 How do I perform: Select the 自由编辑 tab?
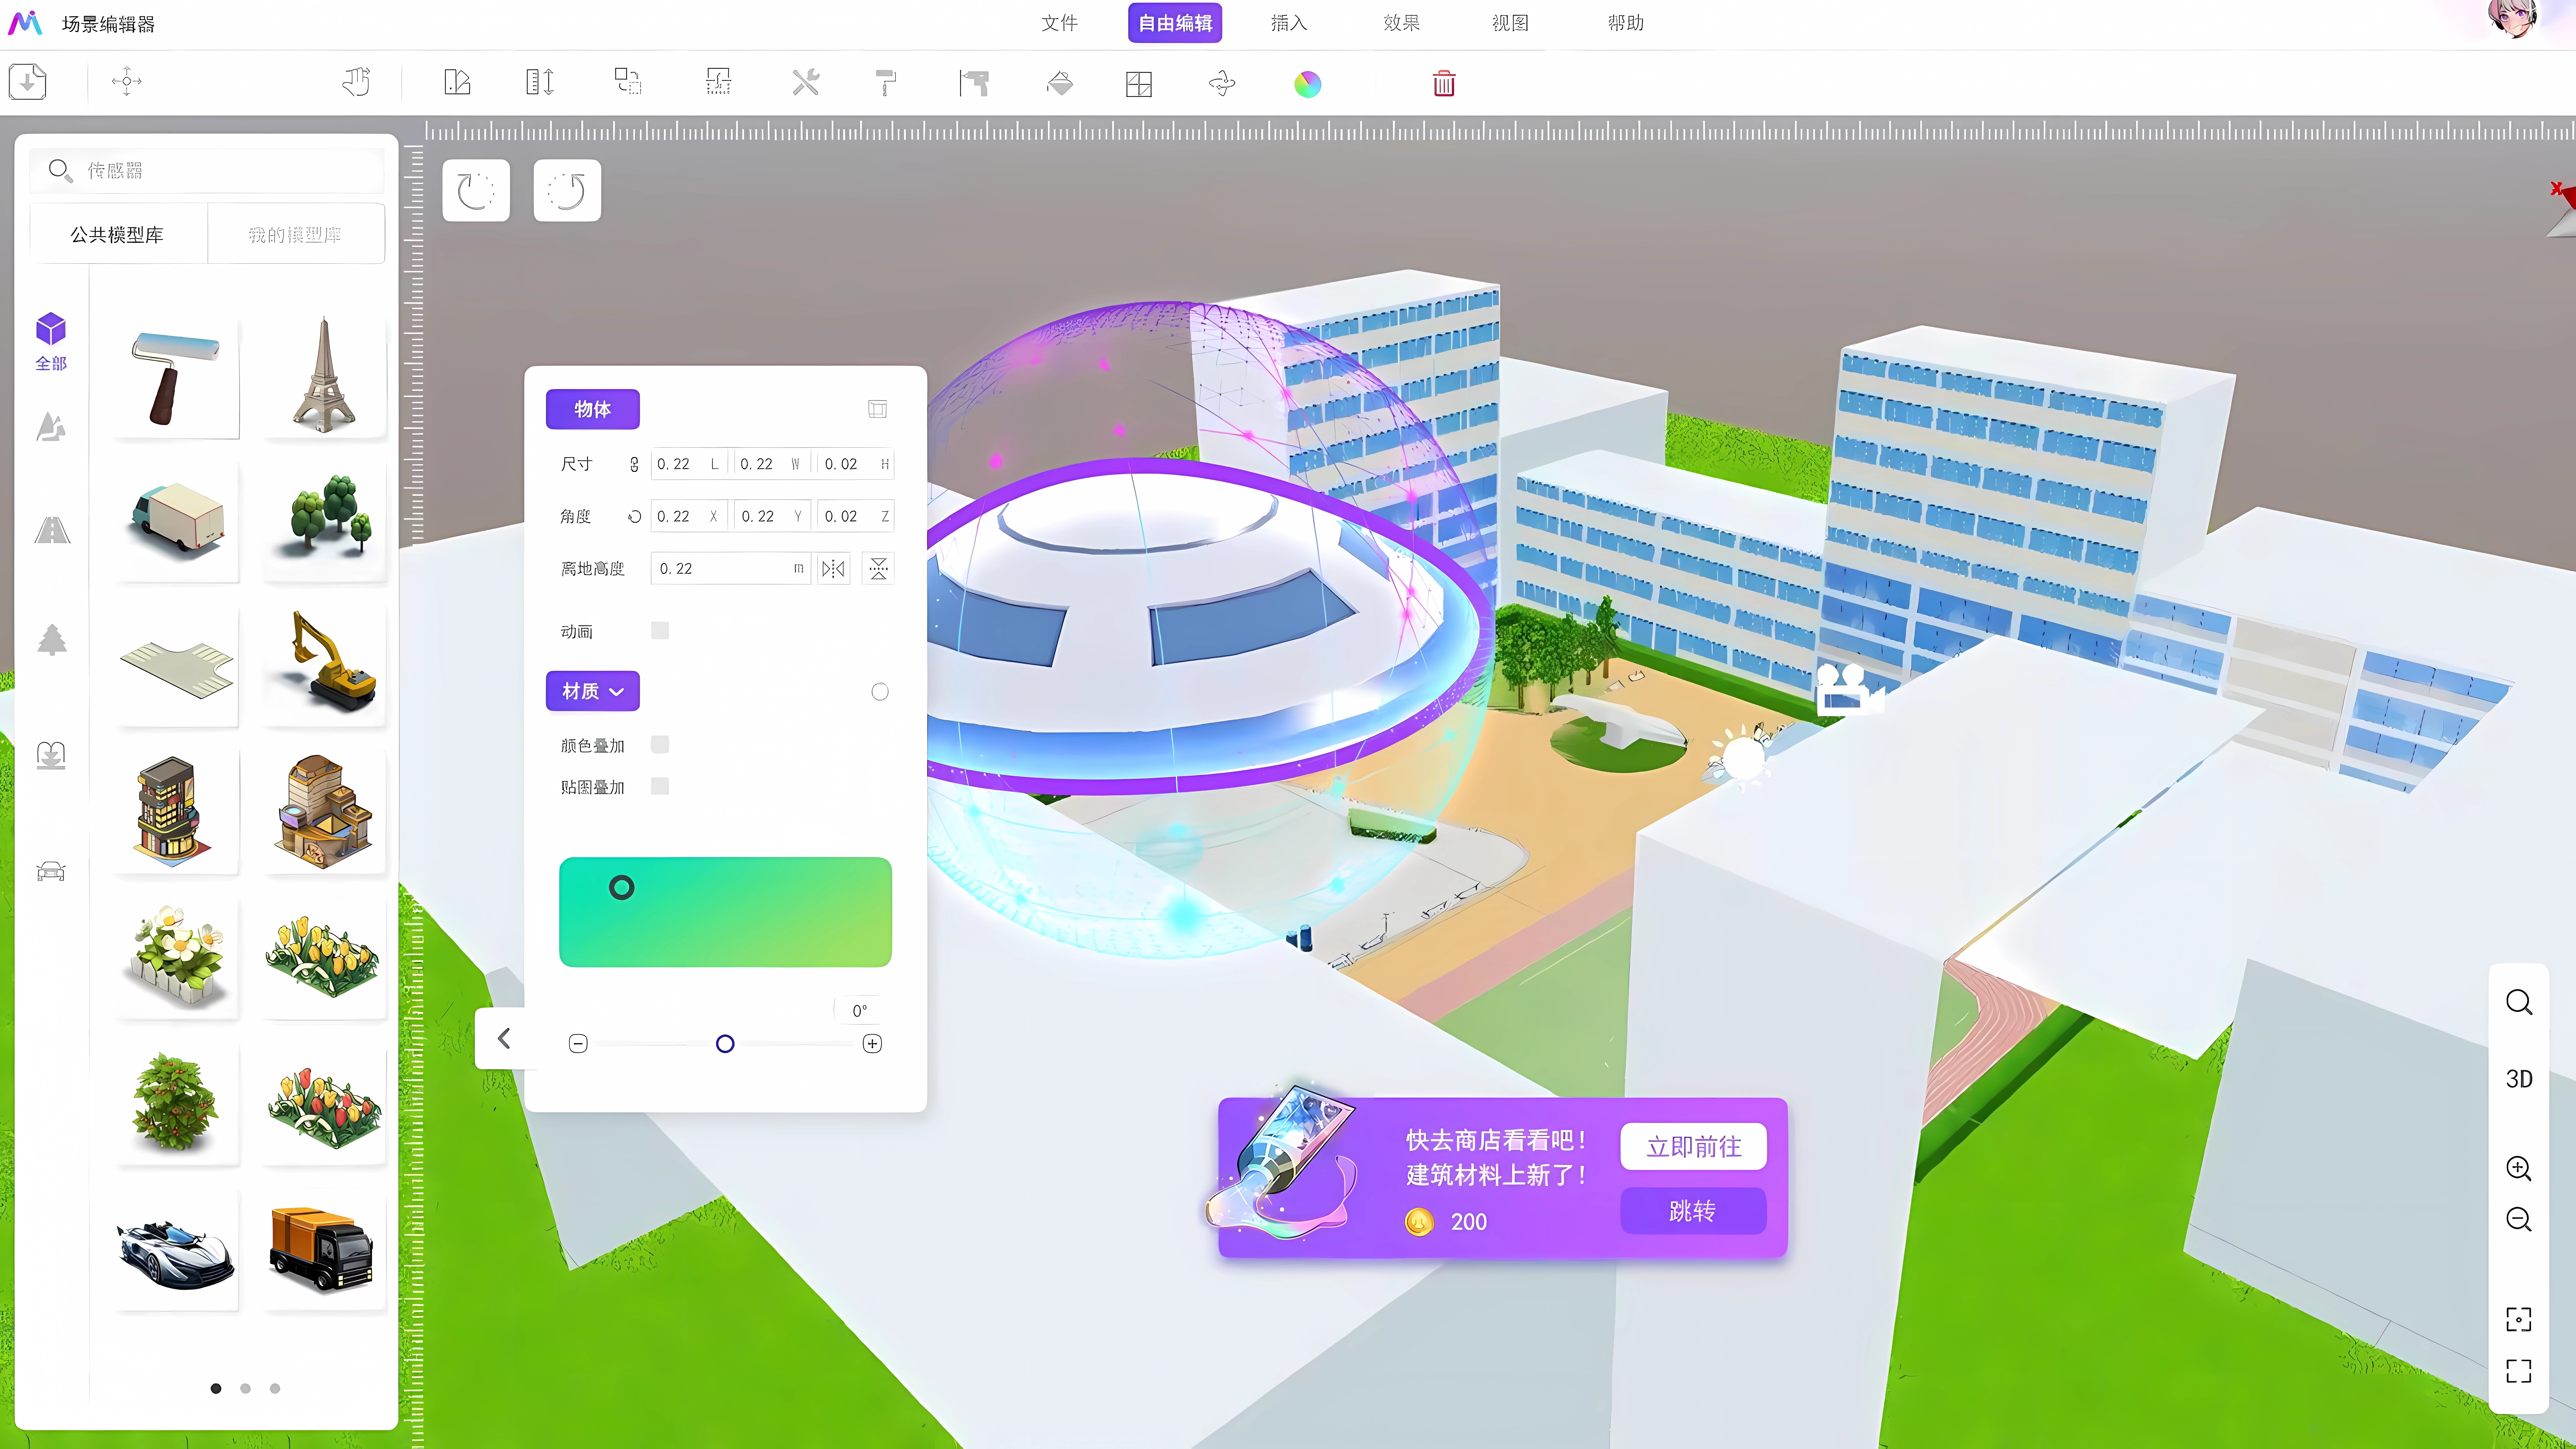[x=1175, y=23]
